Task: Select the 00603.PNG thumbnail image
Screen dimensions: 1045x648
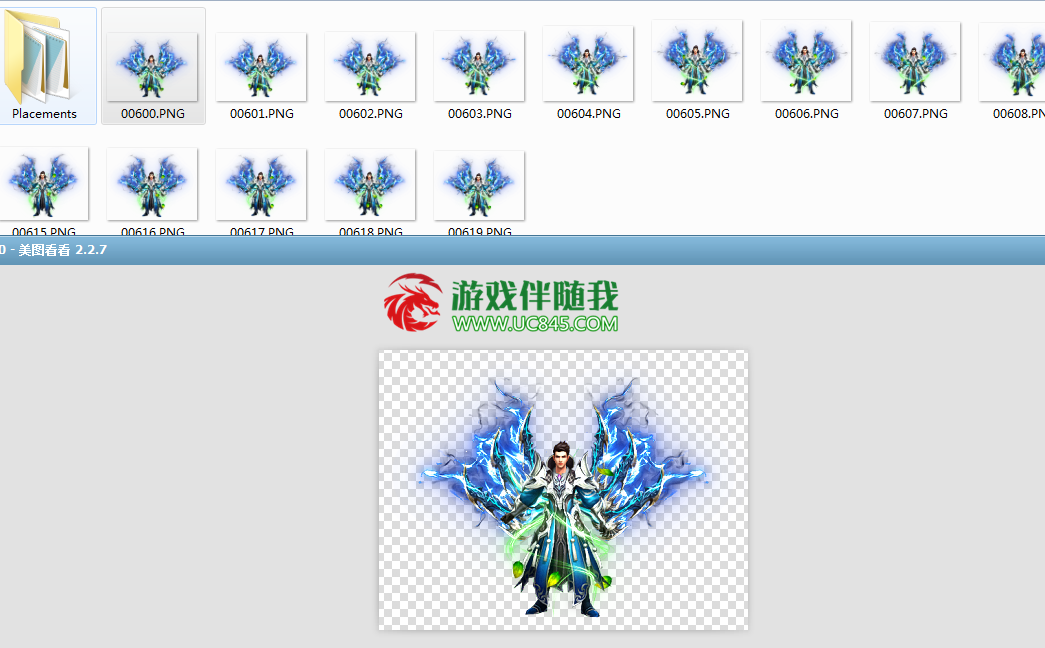Action: 479,66
